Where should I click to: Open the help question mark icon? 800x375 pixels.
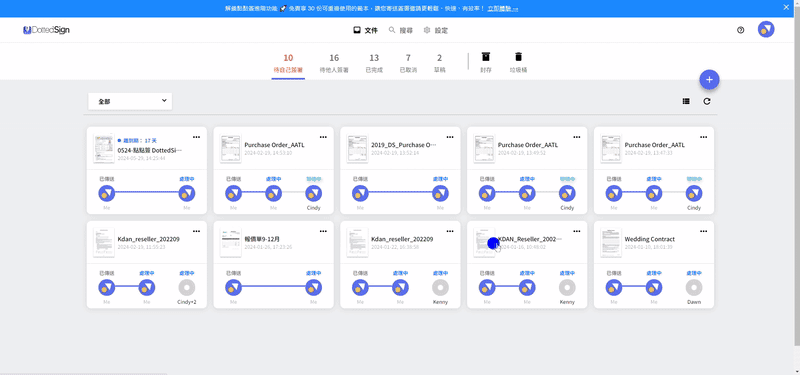click(741, 30)
